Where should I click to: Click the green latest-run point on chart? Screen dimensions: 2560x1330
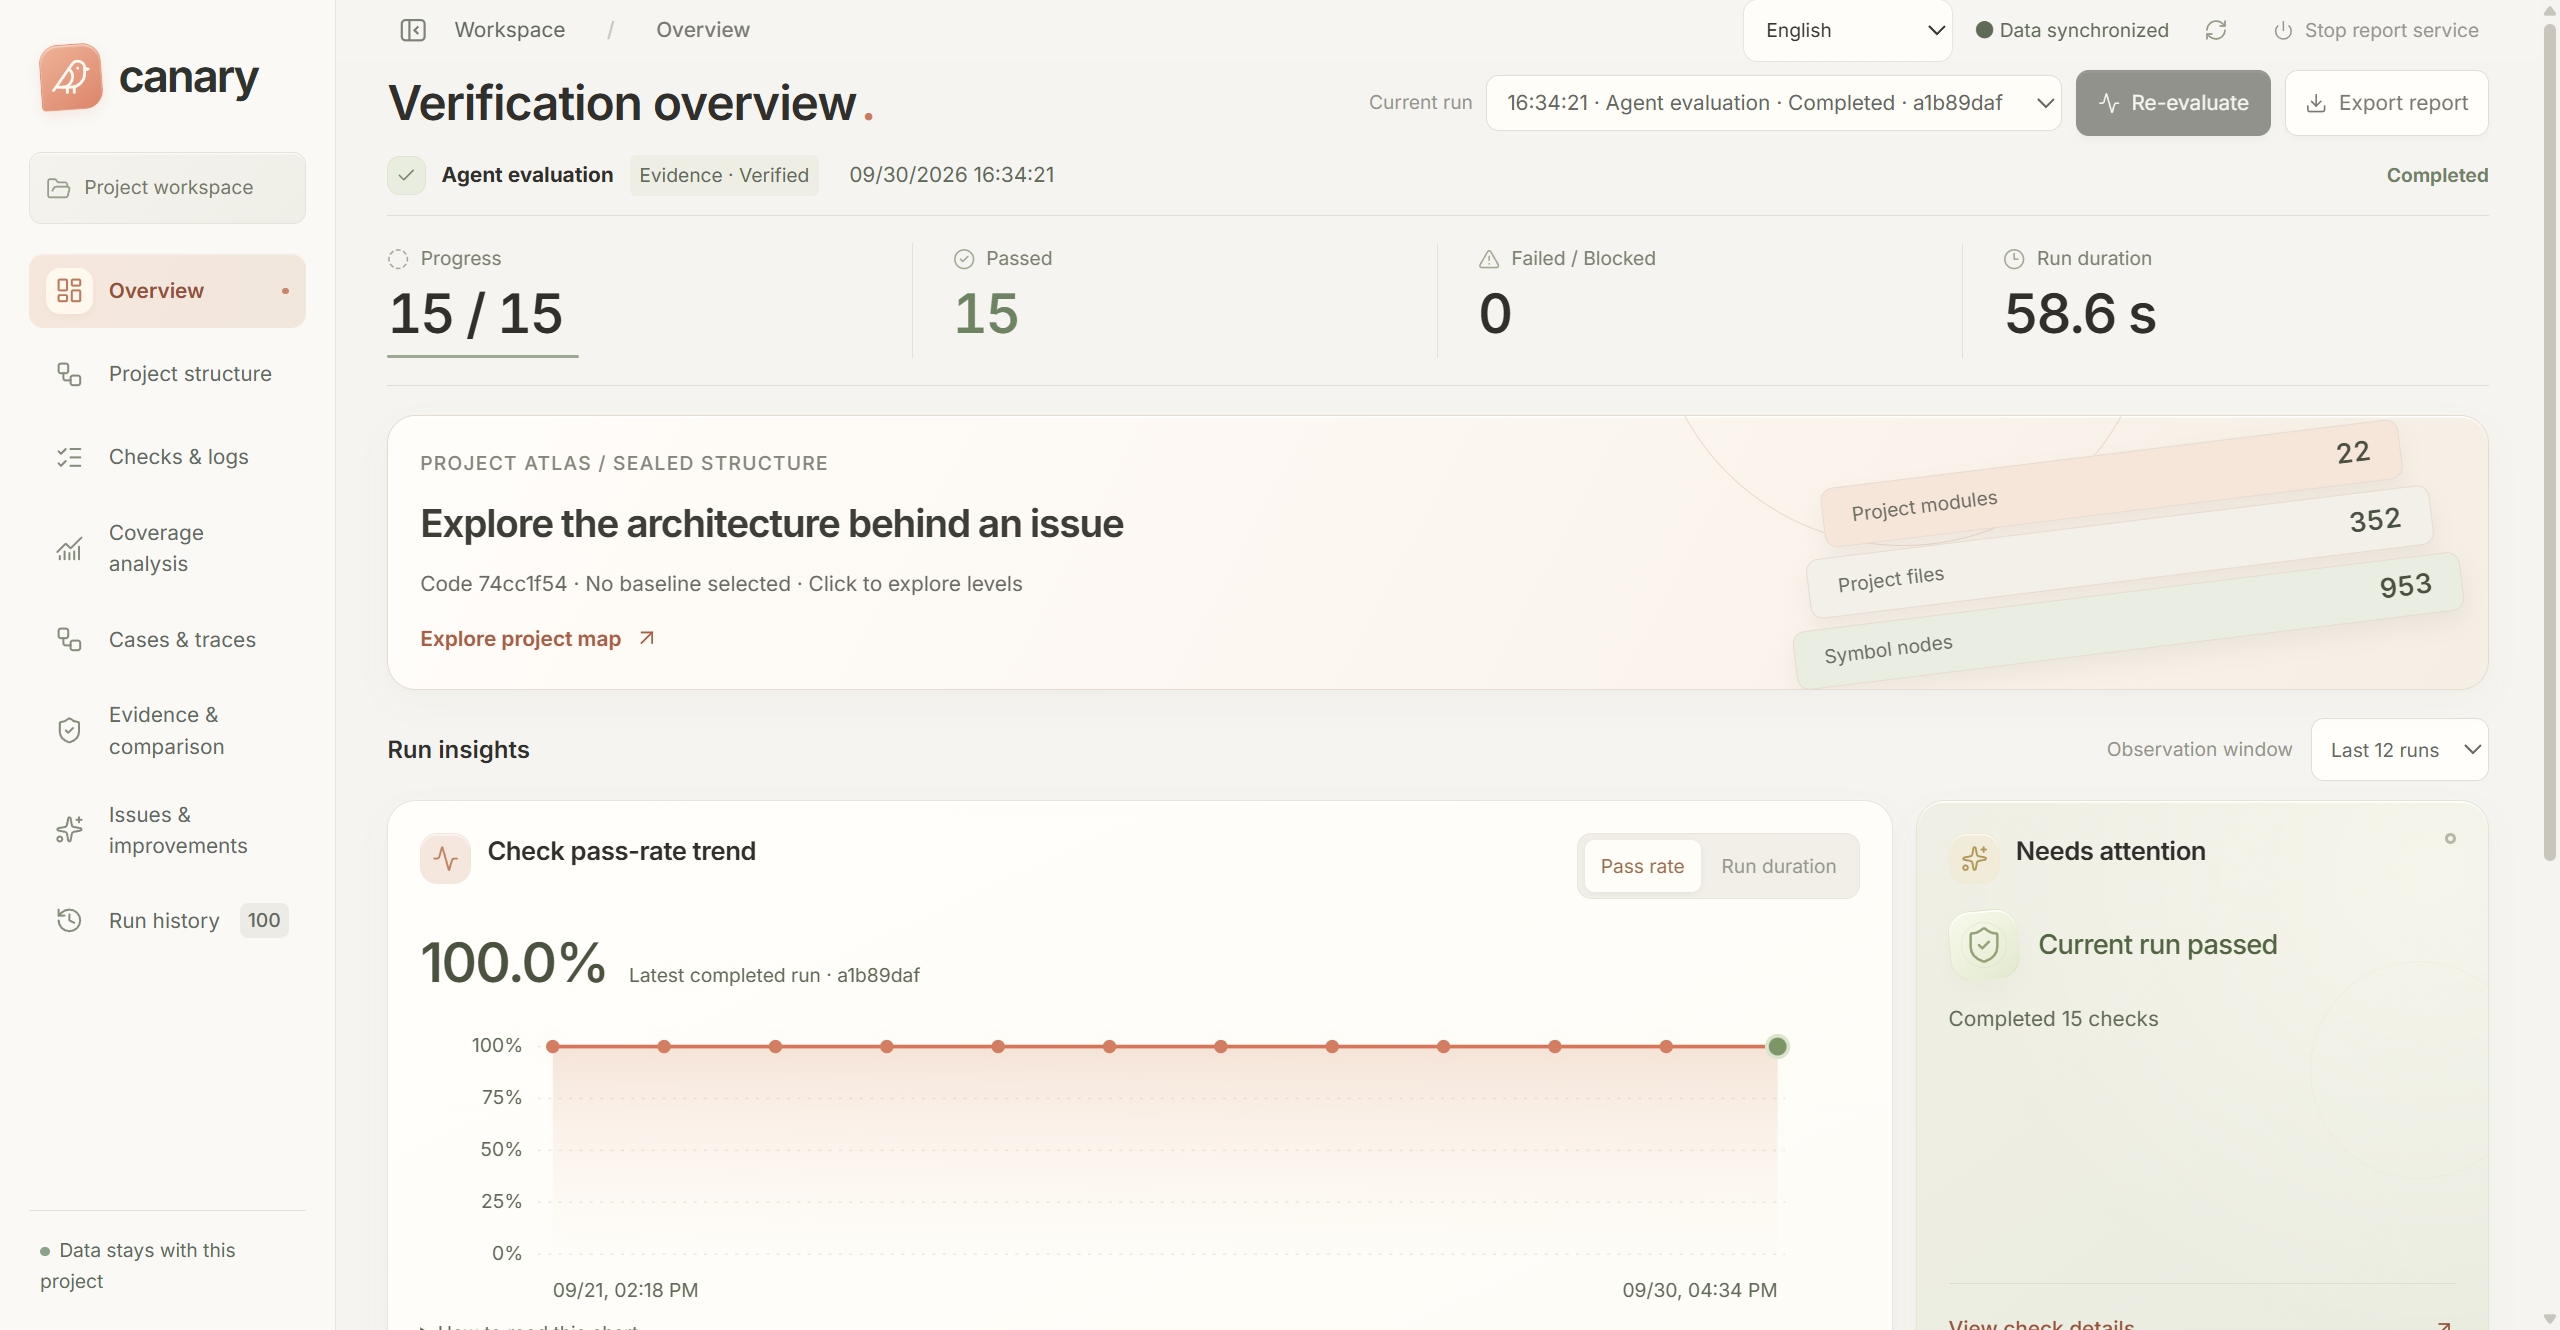(x=1777, y=1046)
